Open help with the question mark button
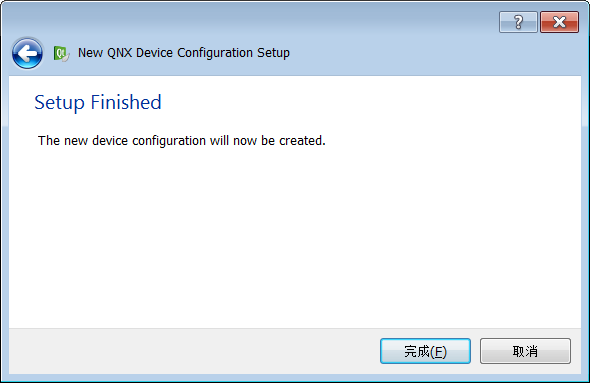The width and height of the screenshot is (590, 383). [x=518, y=22]
